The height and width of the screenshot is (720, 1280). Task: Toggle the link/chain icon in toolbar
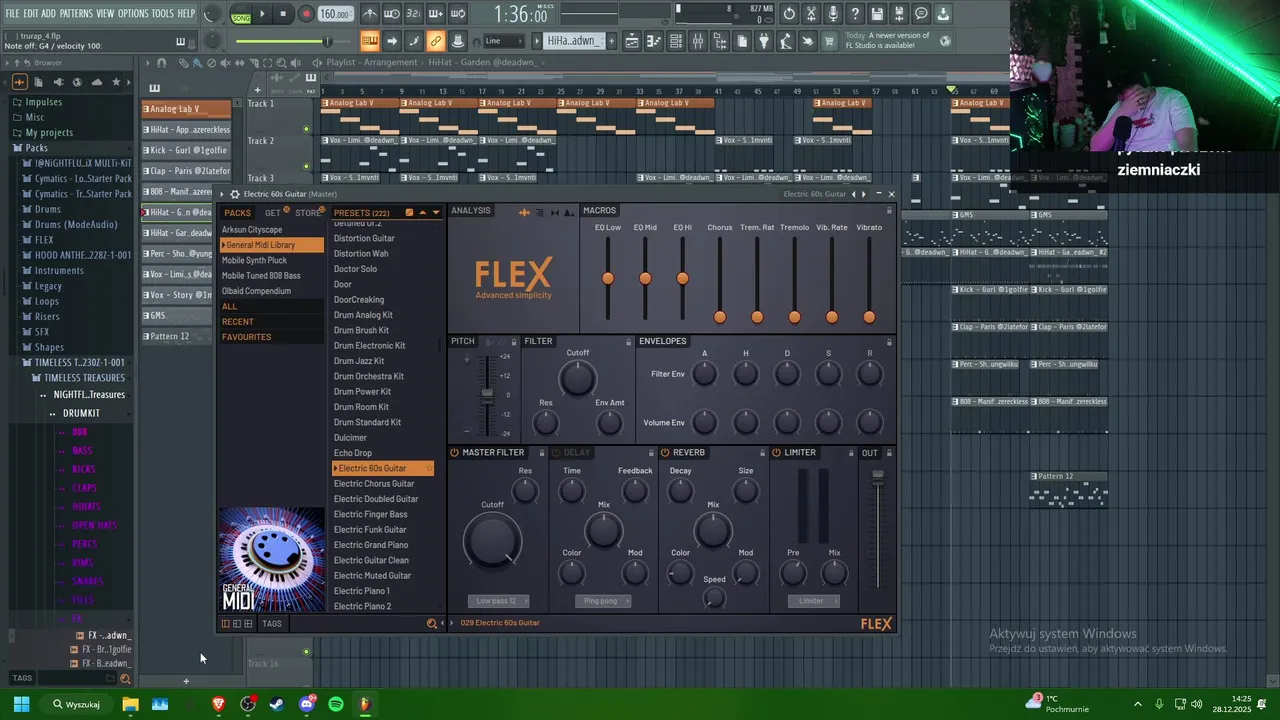[435, 41]
